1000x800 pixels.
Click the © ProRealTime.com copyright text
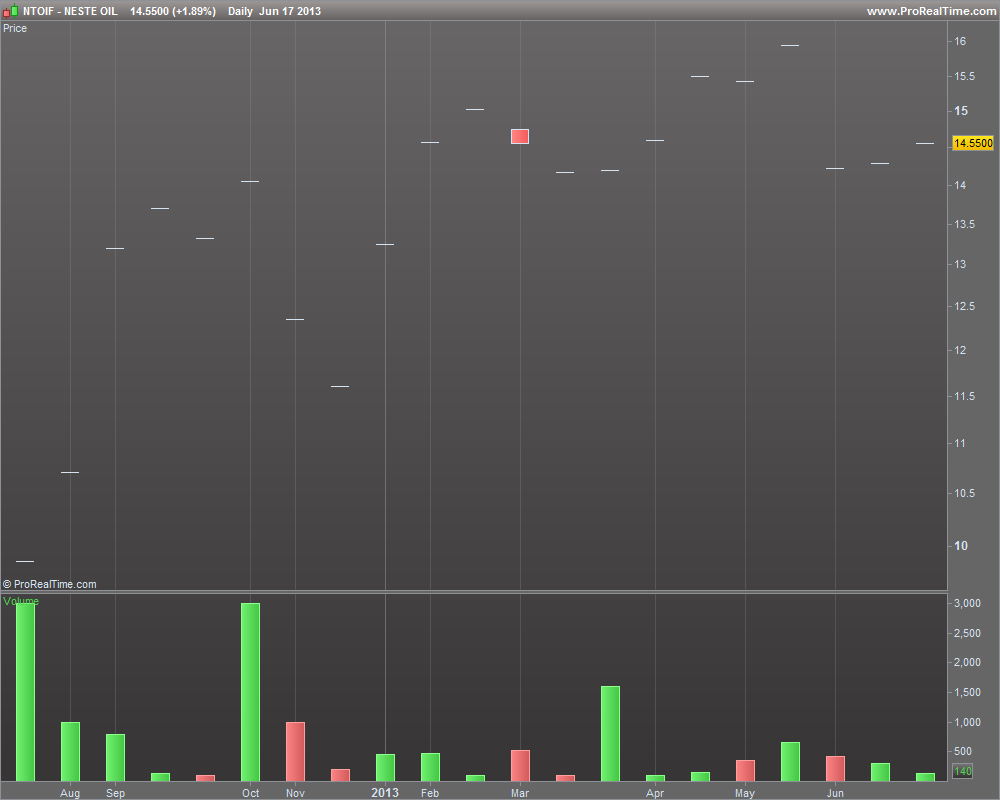coord(50,584)
